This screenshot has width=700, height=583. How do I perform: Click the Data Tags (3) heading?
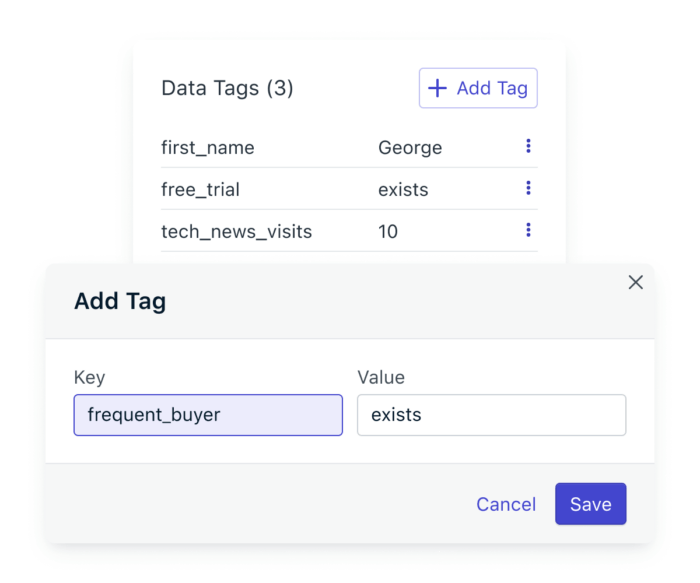coord(227,88)
